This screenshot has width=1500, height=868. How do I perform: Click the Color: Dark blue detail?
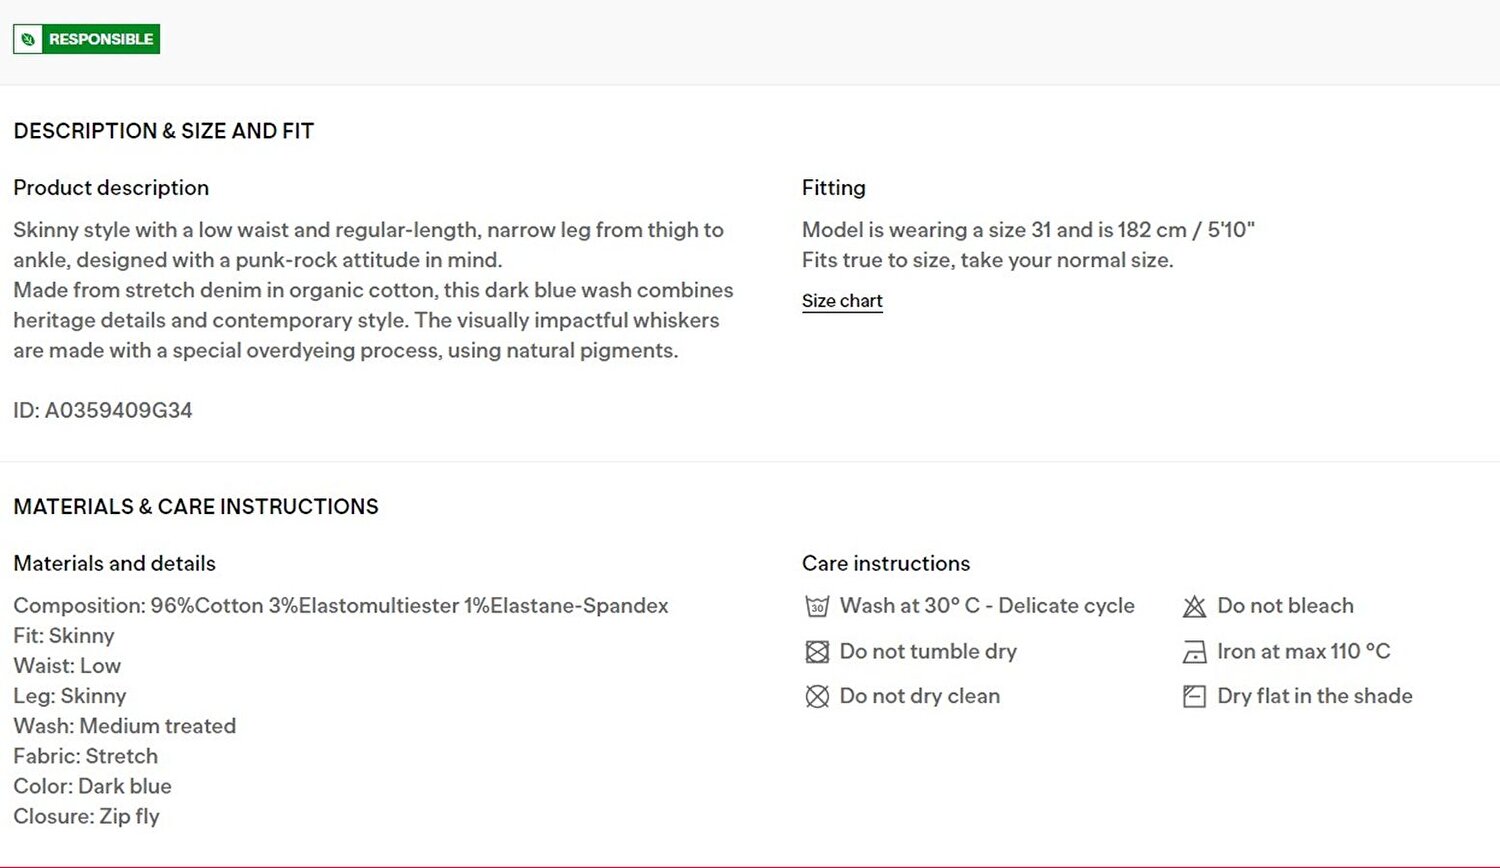click(93, 786)
